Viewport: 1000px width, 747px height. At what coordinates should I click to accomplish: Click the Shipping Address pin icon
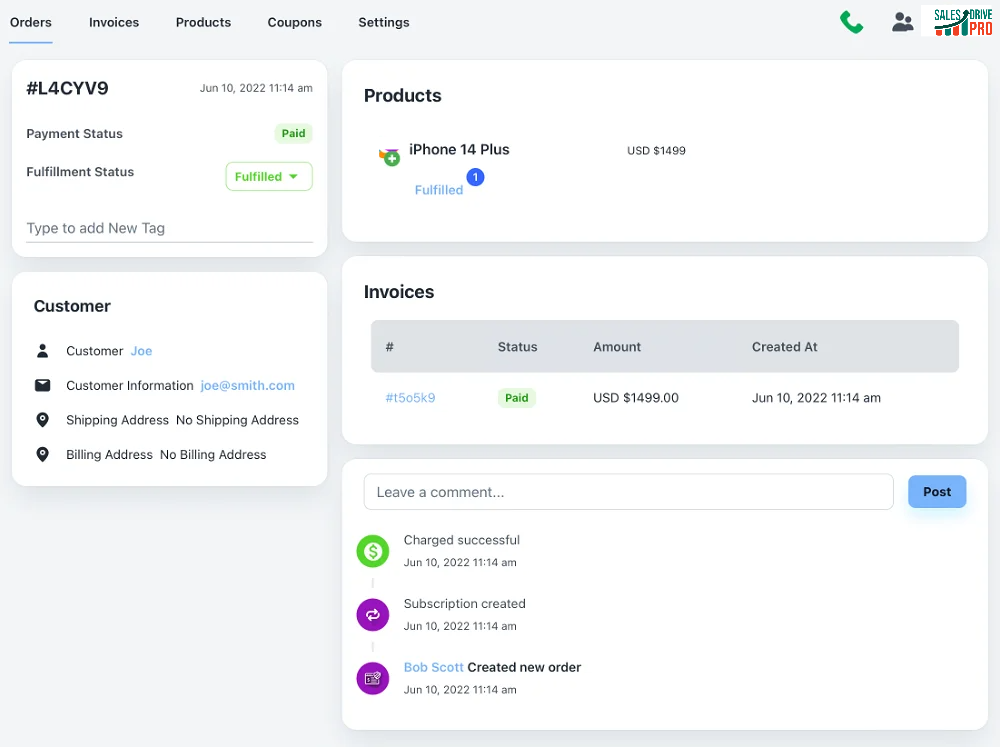point(42,420)
